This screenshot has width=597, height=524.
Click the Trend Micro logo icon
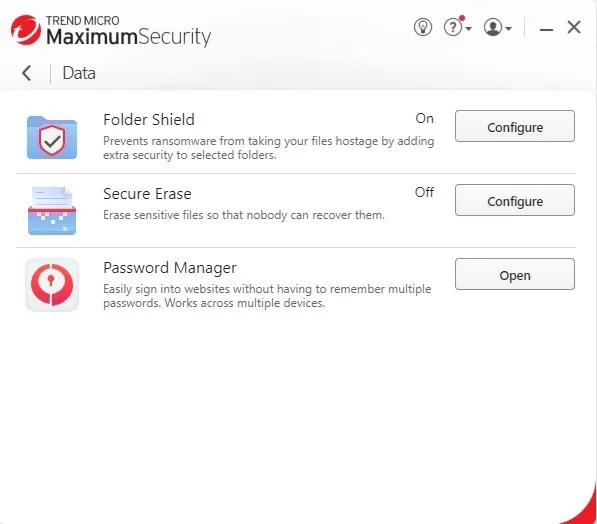tap(26, 30)
